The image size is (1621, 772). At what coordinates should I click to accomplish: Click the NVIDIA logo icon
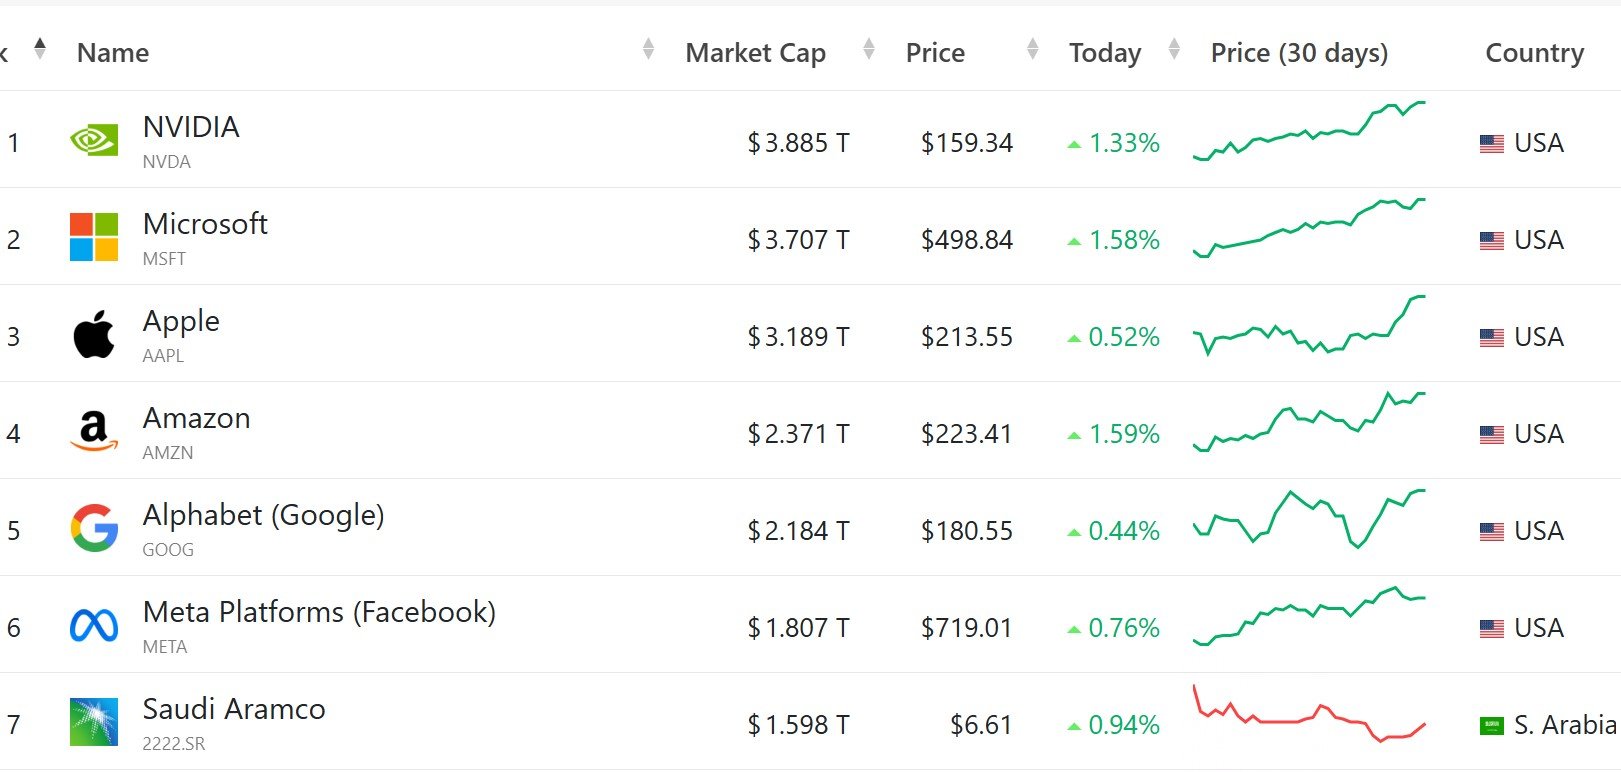coord(94,140)
